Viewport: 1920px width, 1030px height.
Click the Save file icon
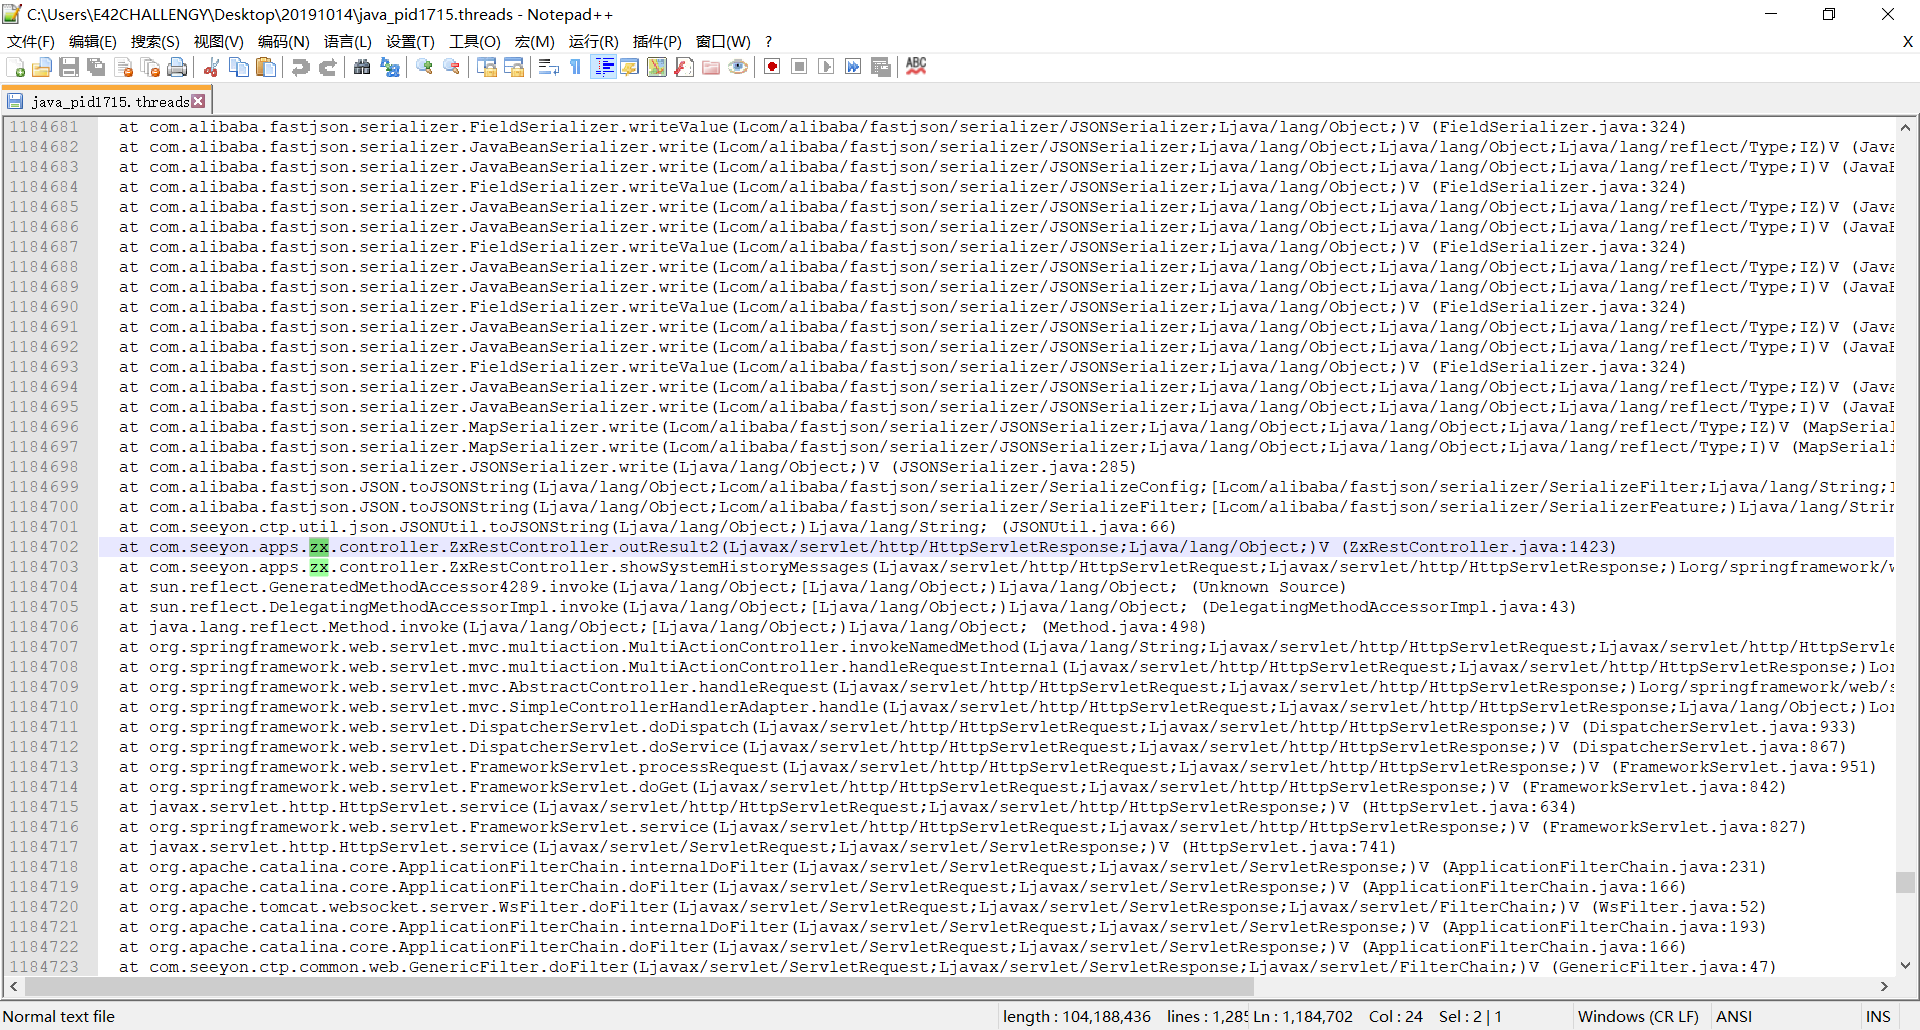click(69, 67)
